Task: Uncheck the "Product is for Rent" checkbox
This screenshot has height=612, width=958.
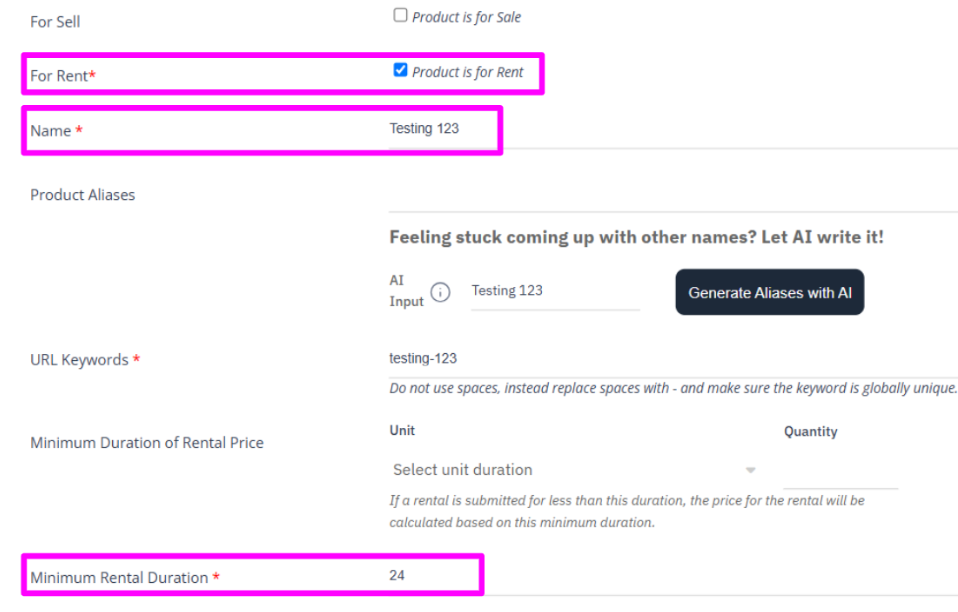Action: click(400, 69)
